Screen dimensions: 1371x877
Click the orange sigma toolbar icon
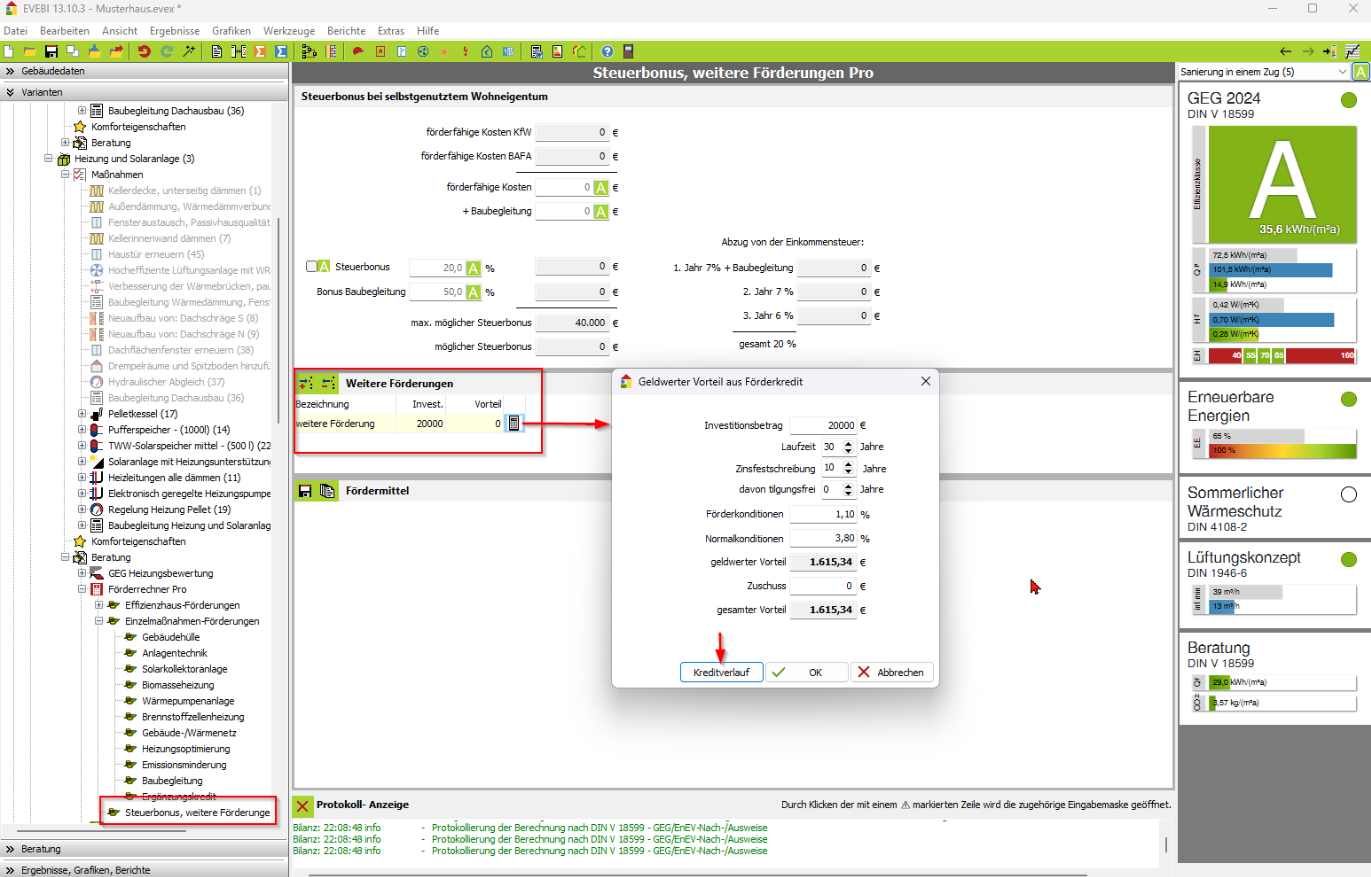(260, 51)
